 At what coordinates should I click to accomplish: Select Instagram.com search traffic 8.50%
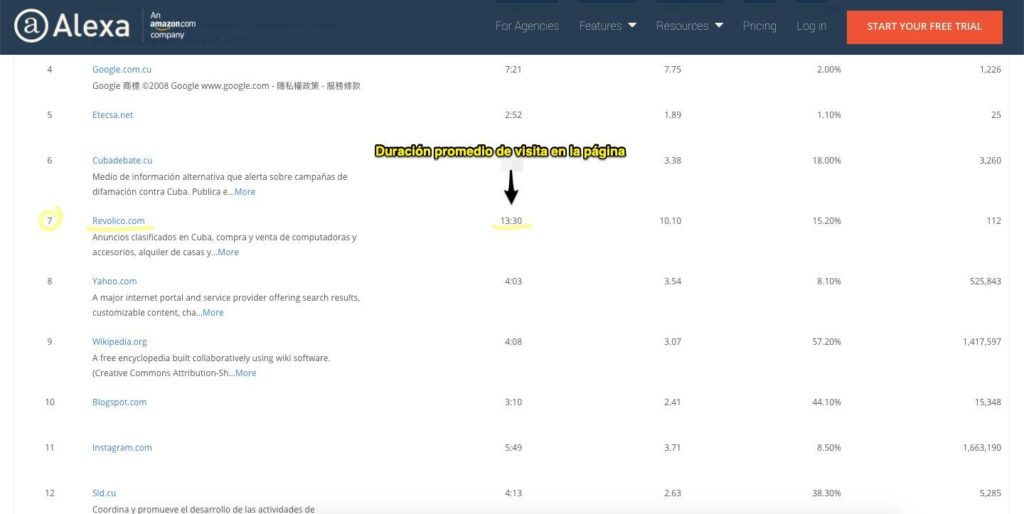(x=829, y=448)
